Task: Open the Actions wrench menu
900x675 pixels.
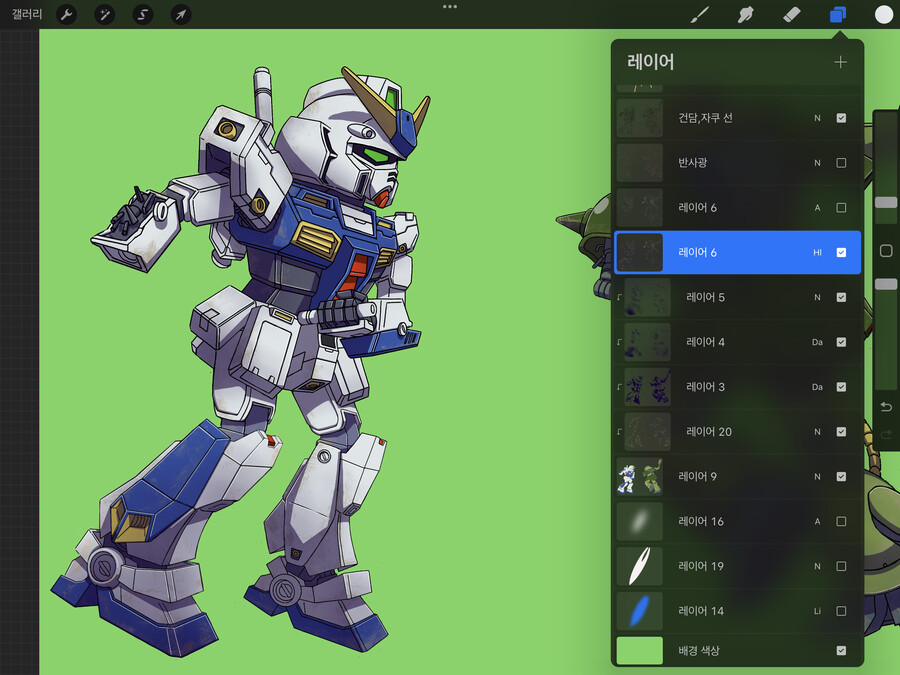Action: point(67,14)
